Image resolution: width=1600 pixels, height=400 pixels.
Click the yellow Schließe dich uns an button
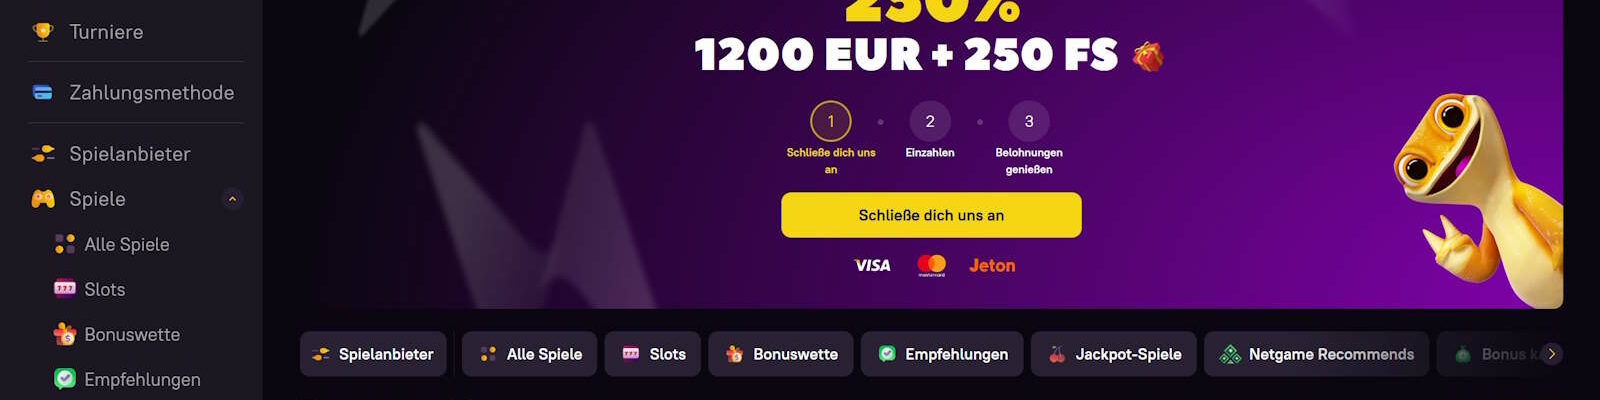pos(931,215)
